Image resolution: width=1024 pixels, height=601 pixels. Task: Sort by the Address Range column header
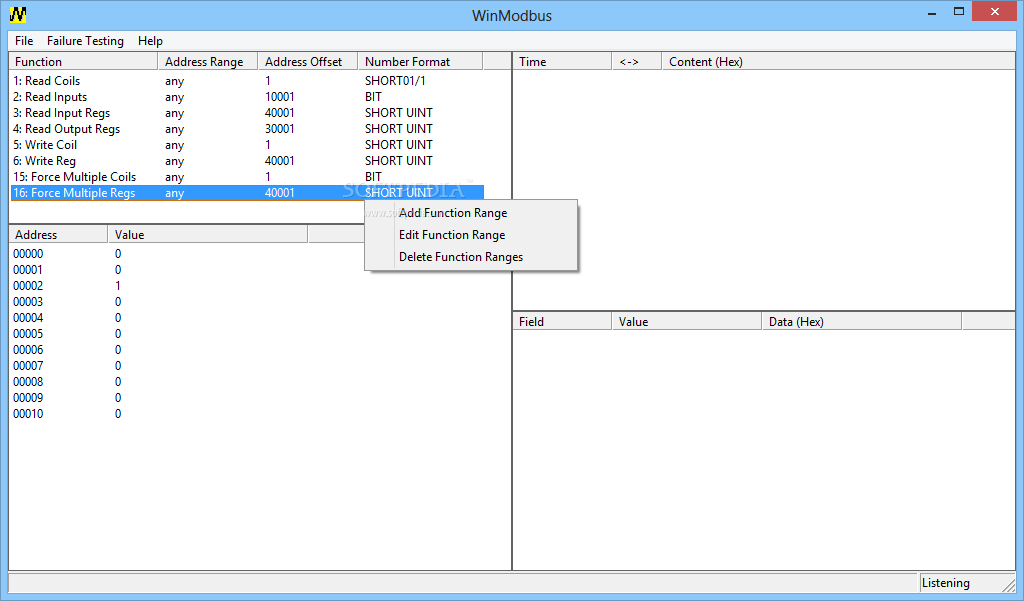point(208,61)
